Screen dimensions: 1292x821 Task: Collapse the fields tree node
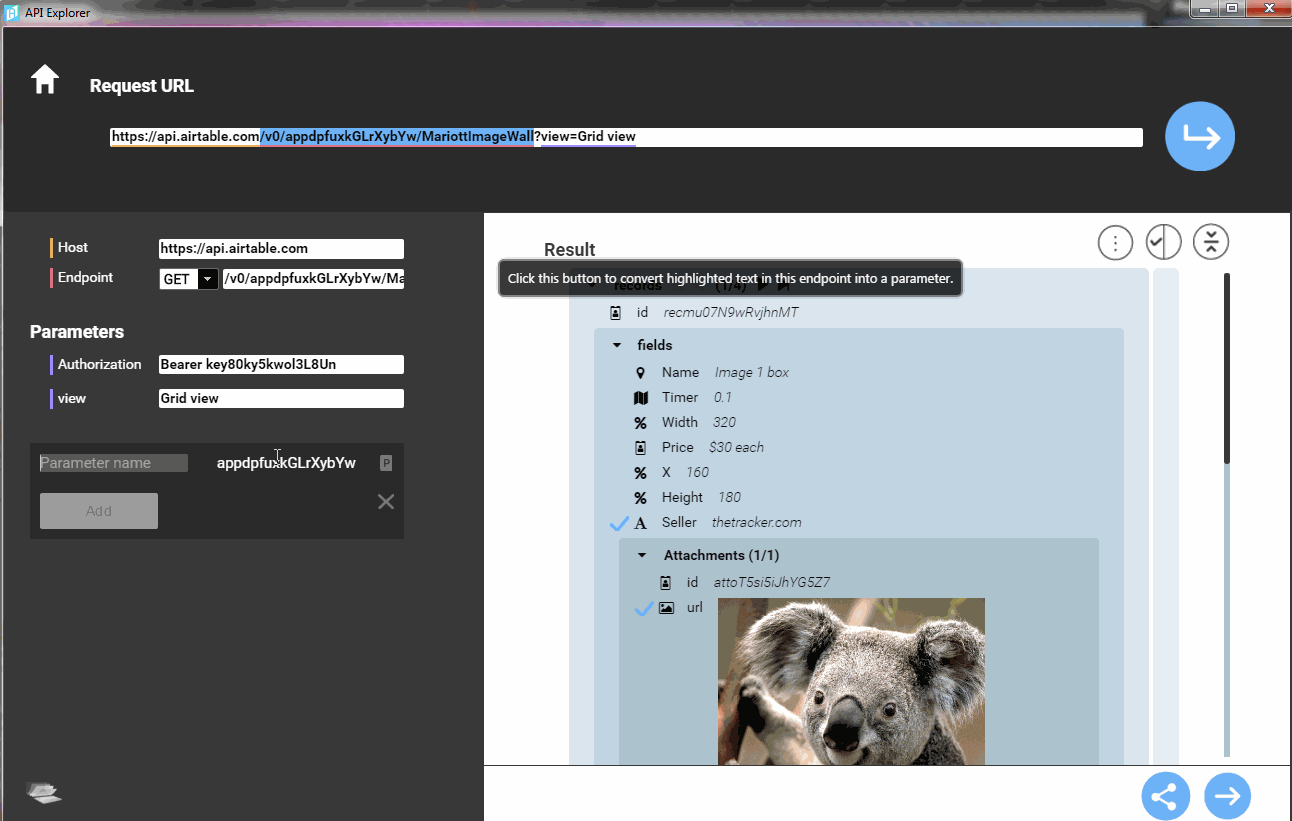[x=617, y=346]
